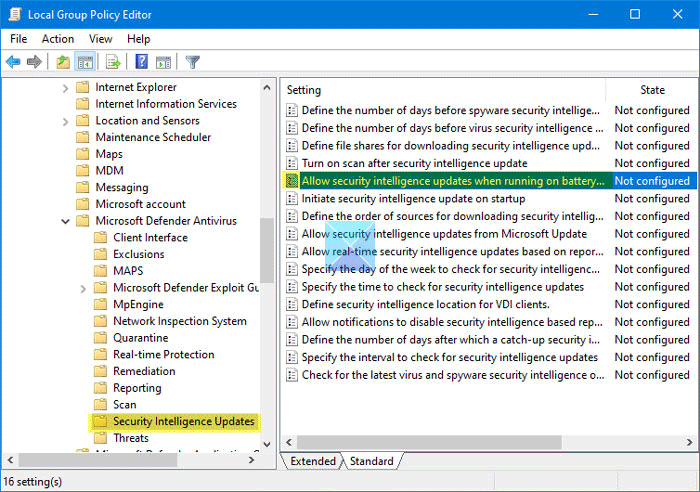700x492 pixels.
Task: Select the MAPS folder under Defender
Action: pyautogui.click(x=128, y=271)
